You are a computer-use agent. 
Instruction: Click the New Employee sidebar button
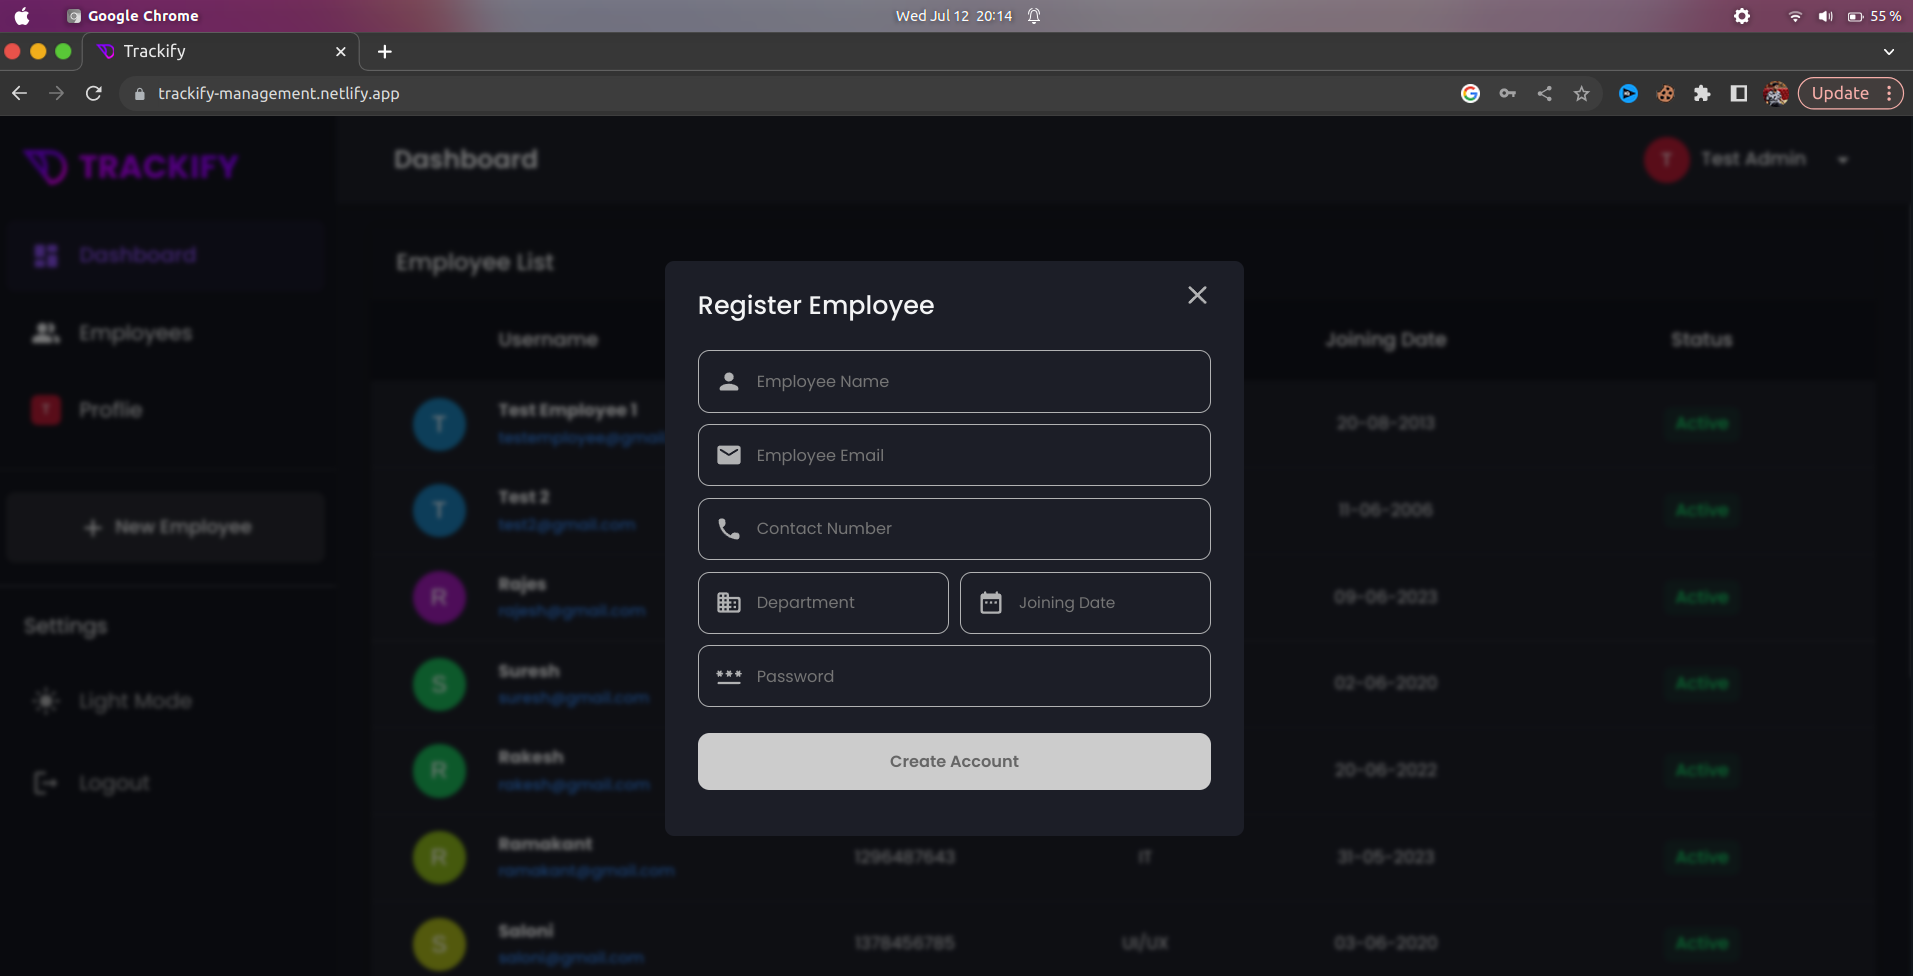166,527
